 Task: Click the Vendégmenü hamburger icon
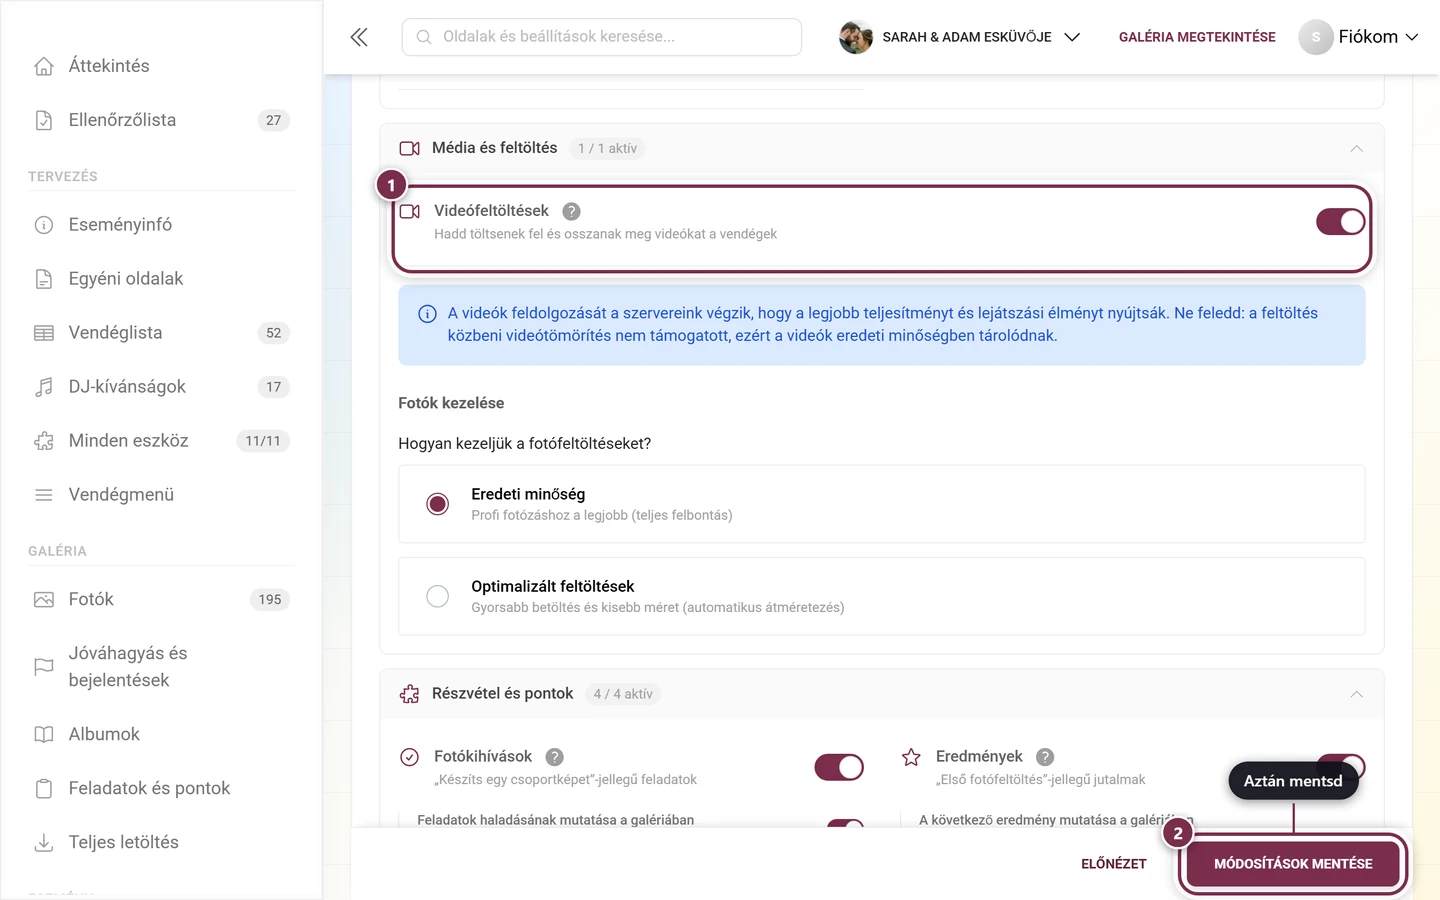pyautogui.click(x=44, y=495)
